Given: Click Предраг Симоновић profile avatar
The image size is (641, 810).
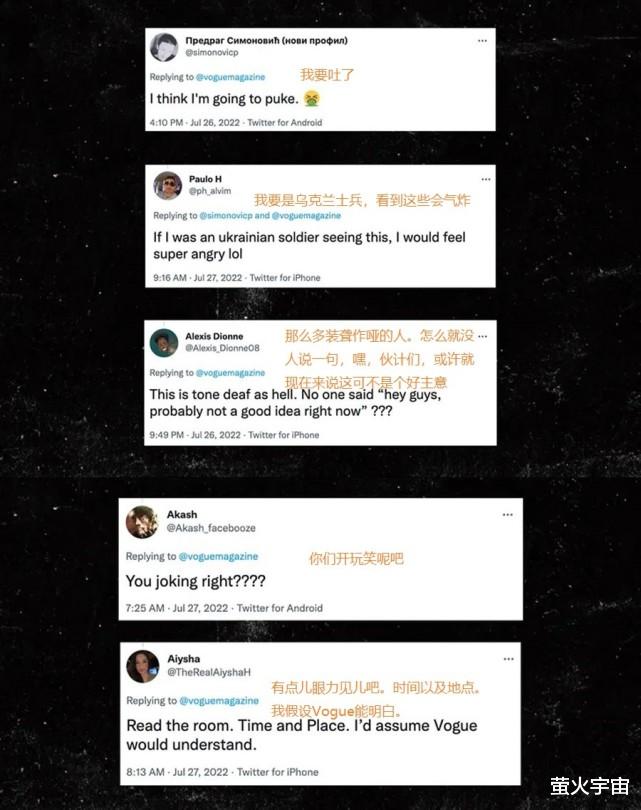Looking at the screenshot, I should point(164,48).
